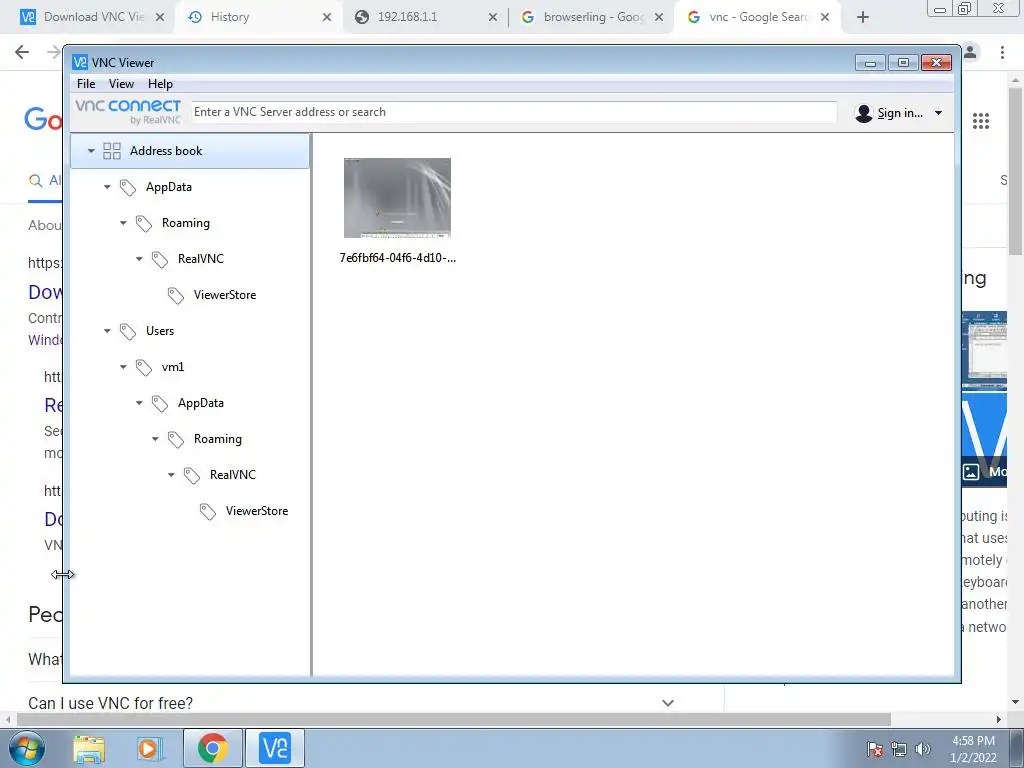Click the Address book grid icon
This screenshot has height=768, width=1024.
112,151
